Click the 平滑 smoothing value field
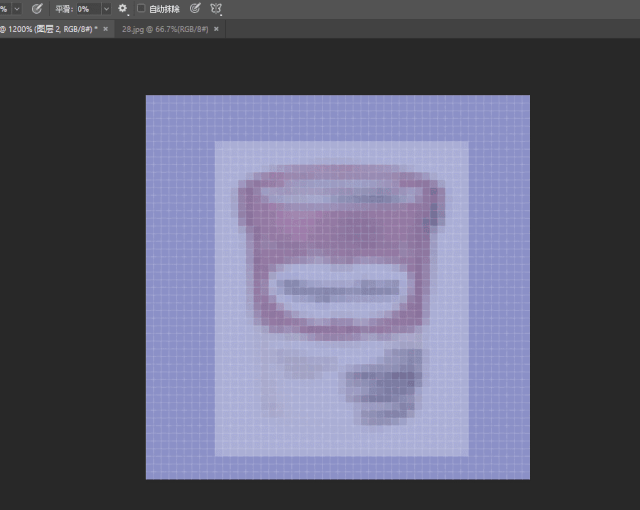This screenshot has height=510, width=640. [x=88, y=8]
